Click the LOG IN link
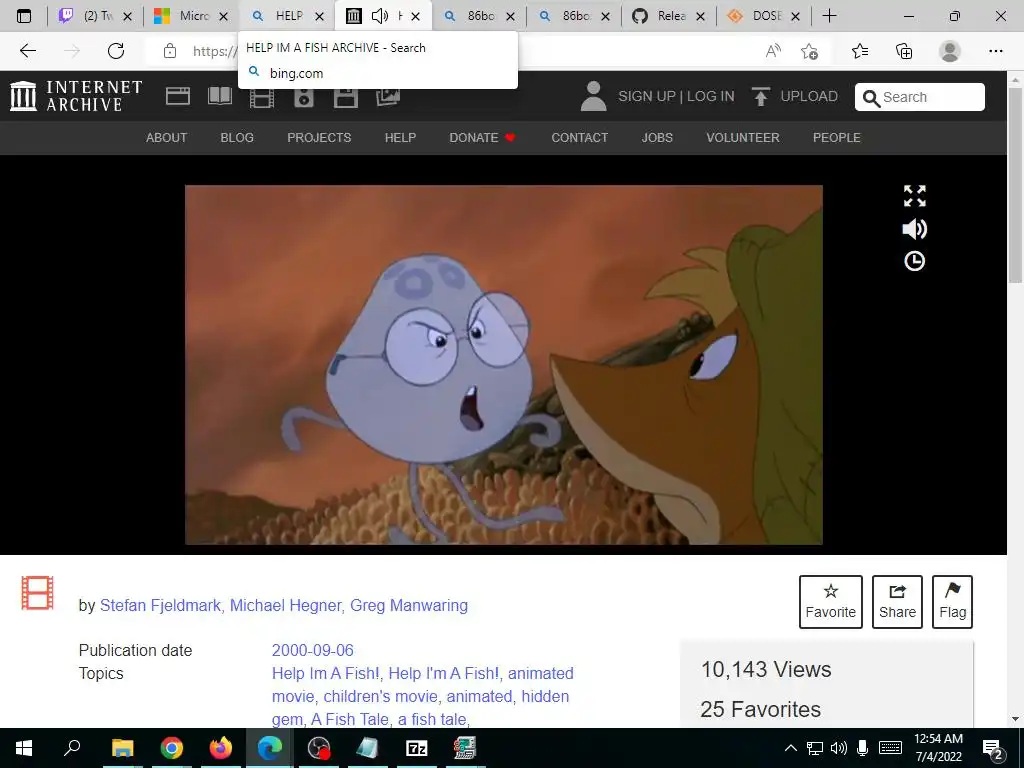The height and width of the screenshot is (768, 1024). click(711, 97)
